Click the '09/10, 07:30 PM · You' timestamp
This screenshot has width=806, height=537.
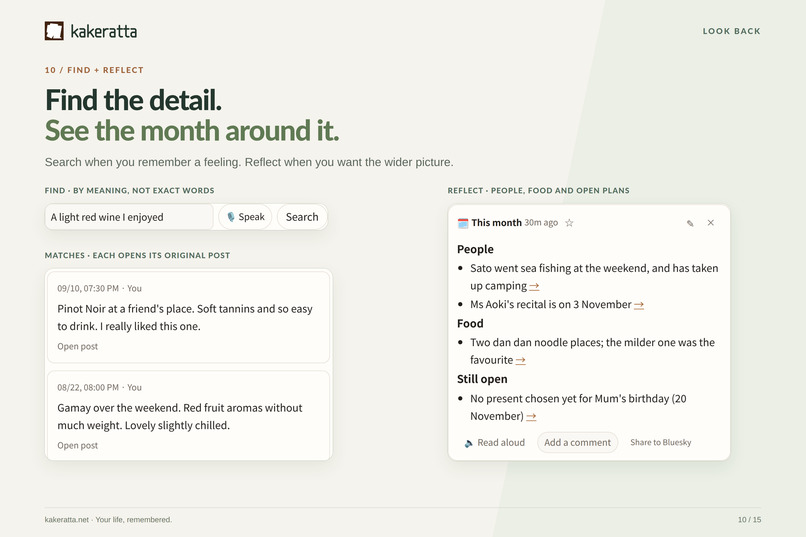[99, 288]
